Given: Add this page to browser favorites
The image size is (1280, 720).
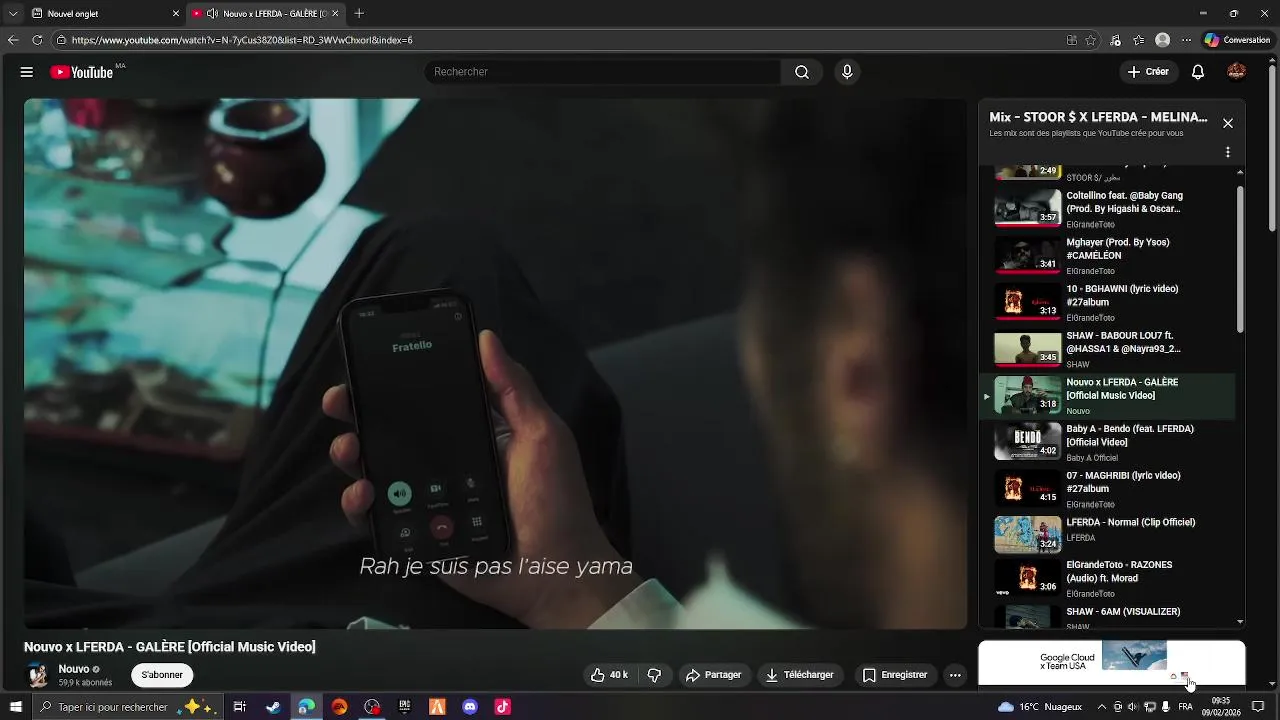Looking at the screenshot, I should pyautogui.click(x=1091, y=40).
